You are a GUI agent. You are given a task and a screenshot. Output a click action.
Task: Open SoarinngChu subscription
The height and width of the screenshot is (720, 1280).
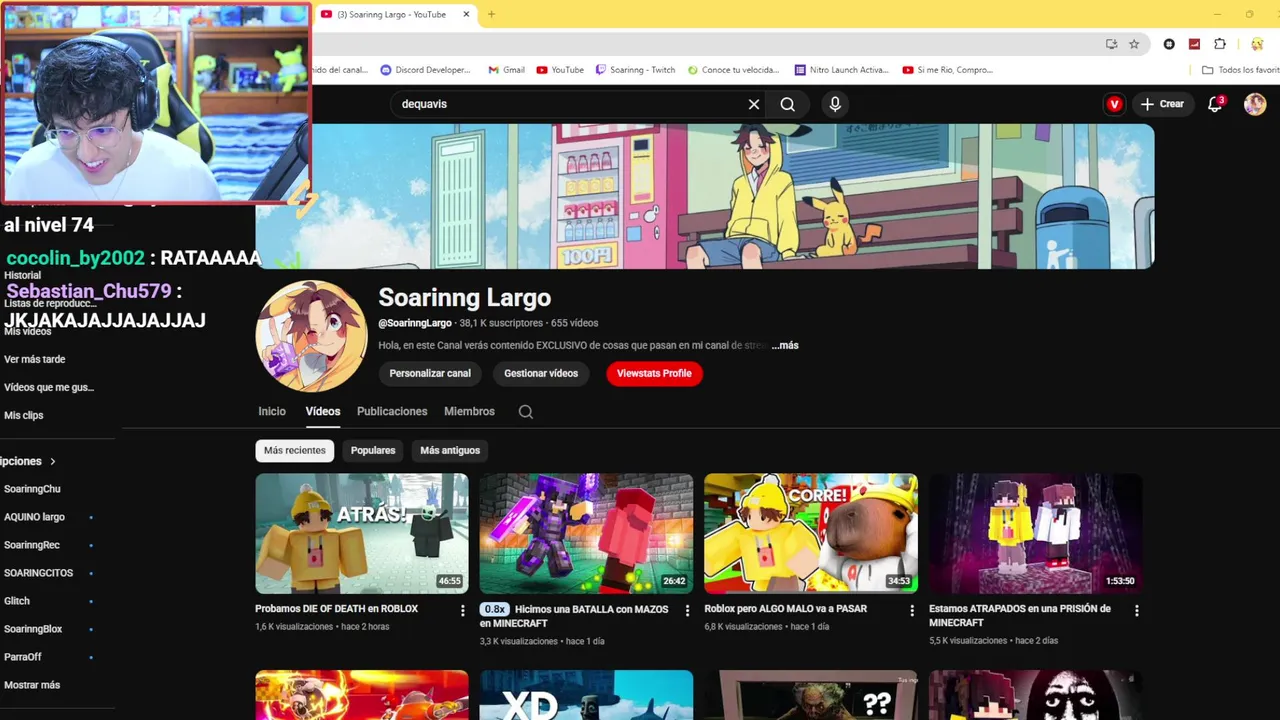click(x=32, y=489)
